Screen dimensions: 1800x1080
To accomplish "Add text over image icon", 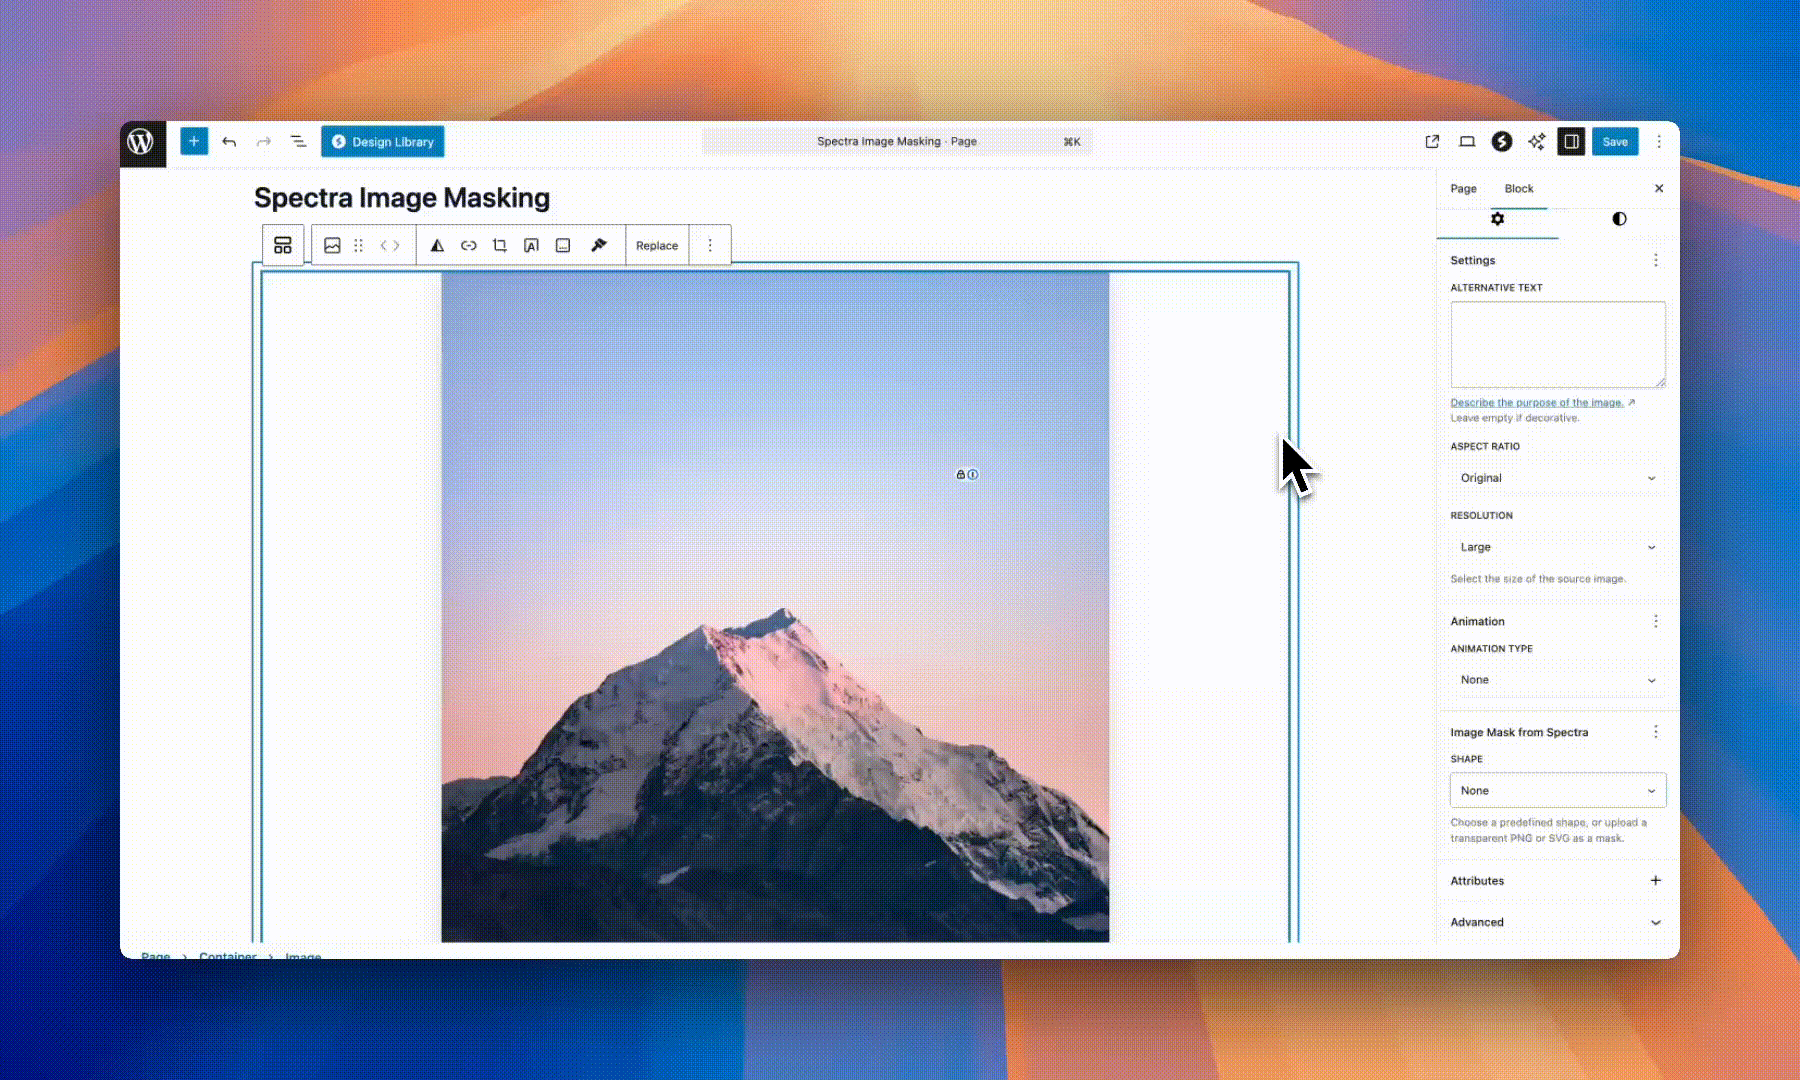I will pyautogui.click(x=531, y=245).
